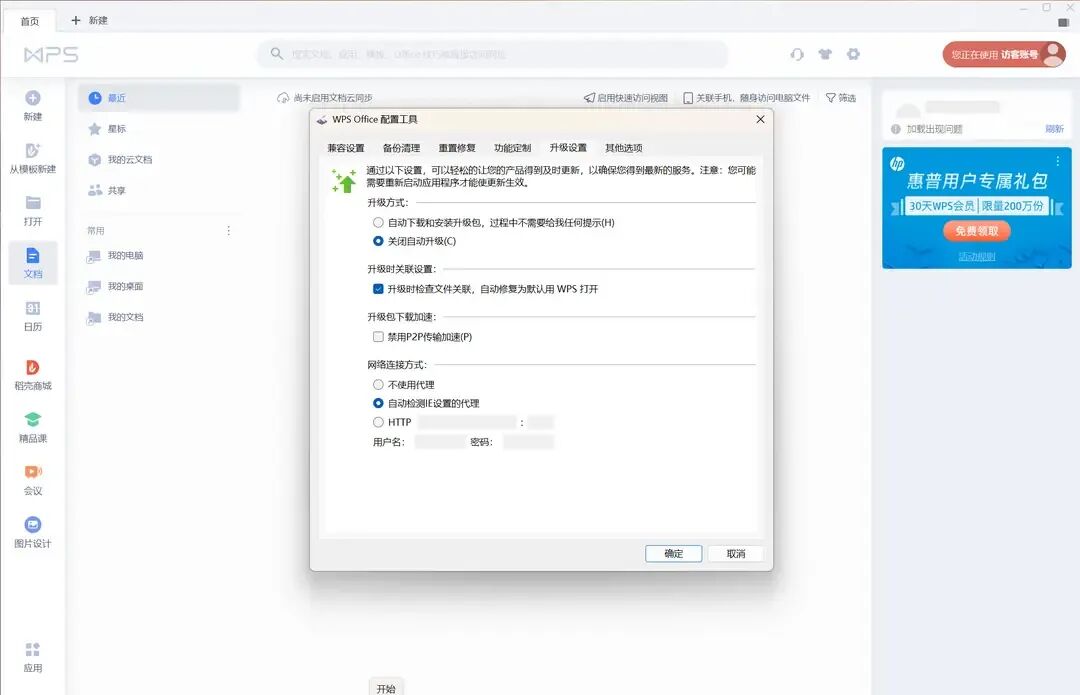Image resolution: width=1080 pixels, height=695 pixels.
Task: Open the settings gear icon in header
Action: [853, 54]
